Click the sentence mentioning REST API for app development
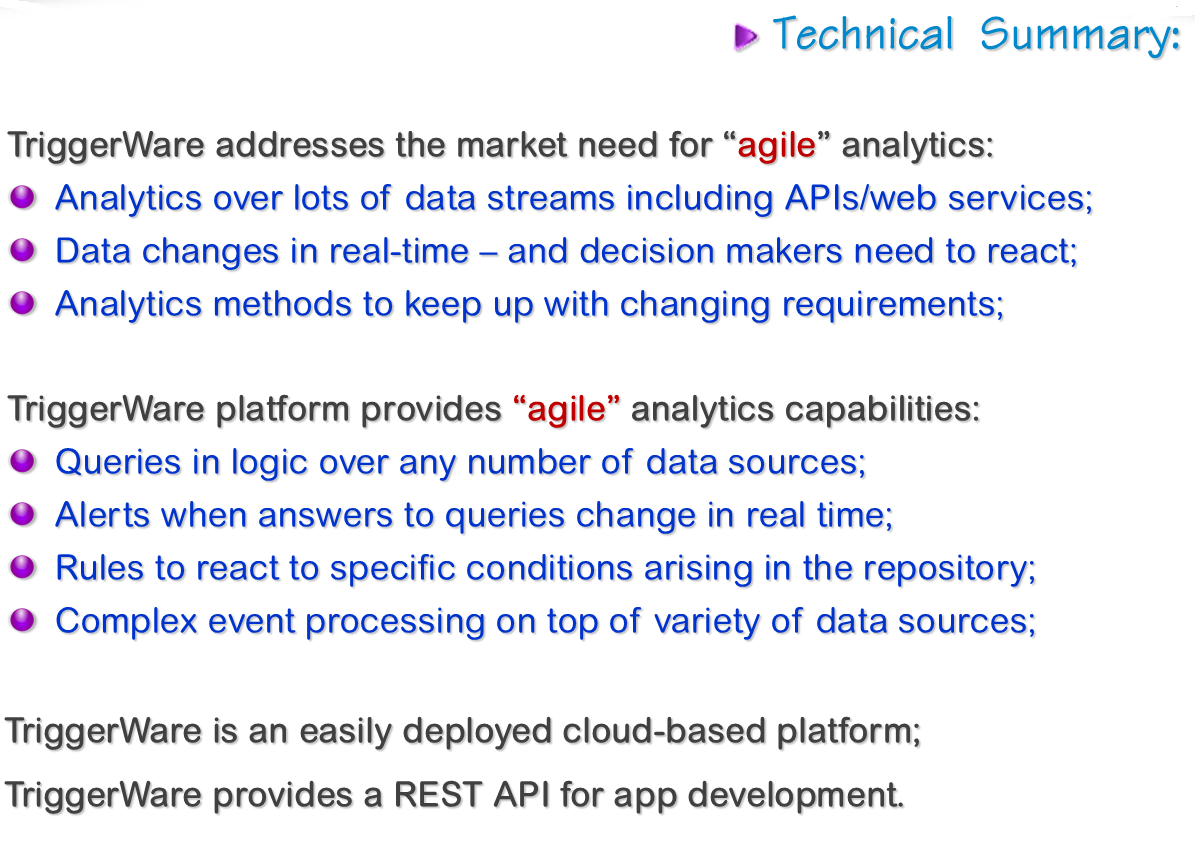The width and height of the screenshot is (1195, 841). 455,796
